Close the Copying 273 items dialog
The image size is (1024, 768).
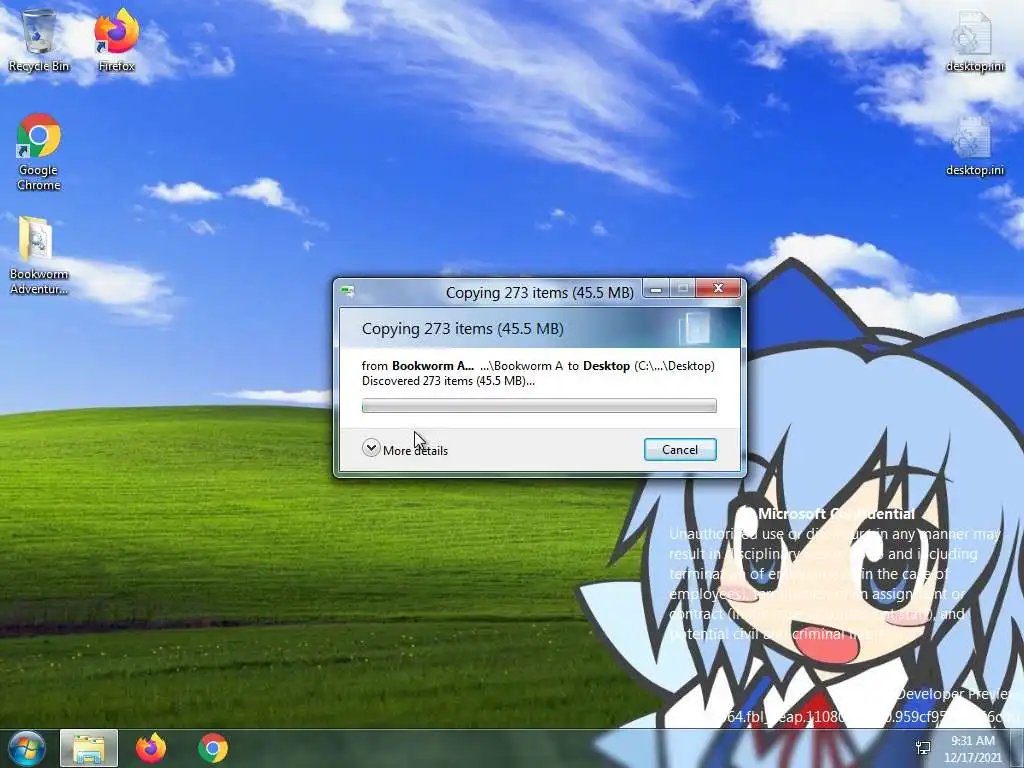pyautogui.click(x=718, y=288)
